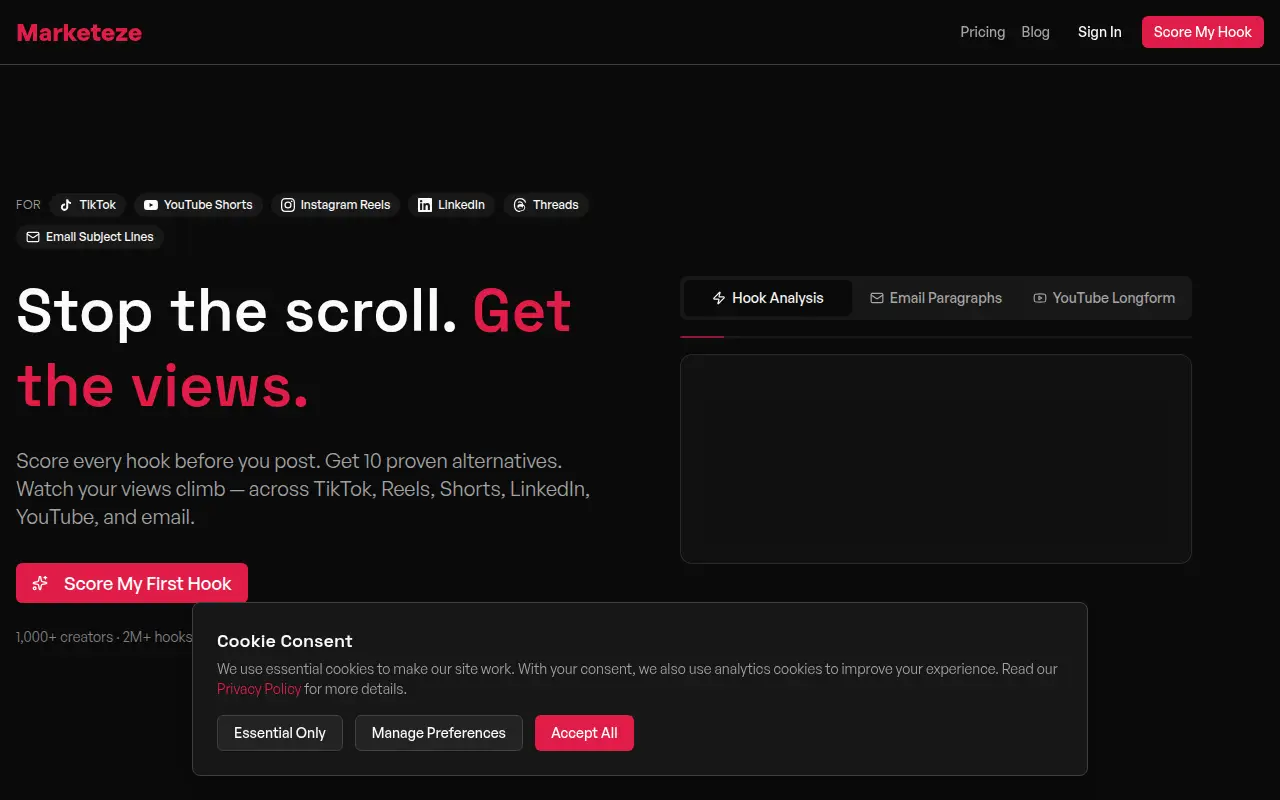The width and height of the screenshot is (1280, 800).
Task: Open the Pricing page
Action: (x=982, y=32)
